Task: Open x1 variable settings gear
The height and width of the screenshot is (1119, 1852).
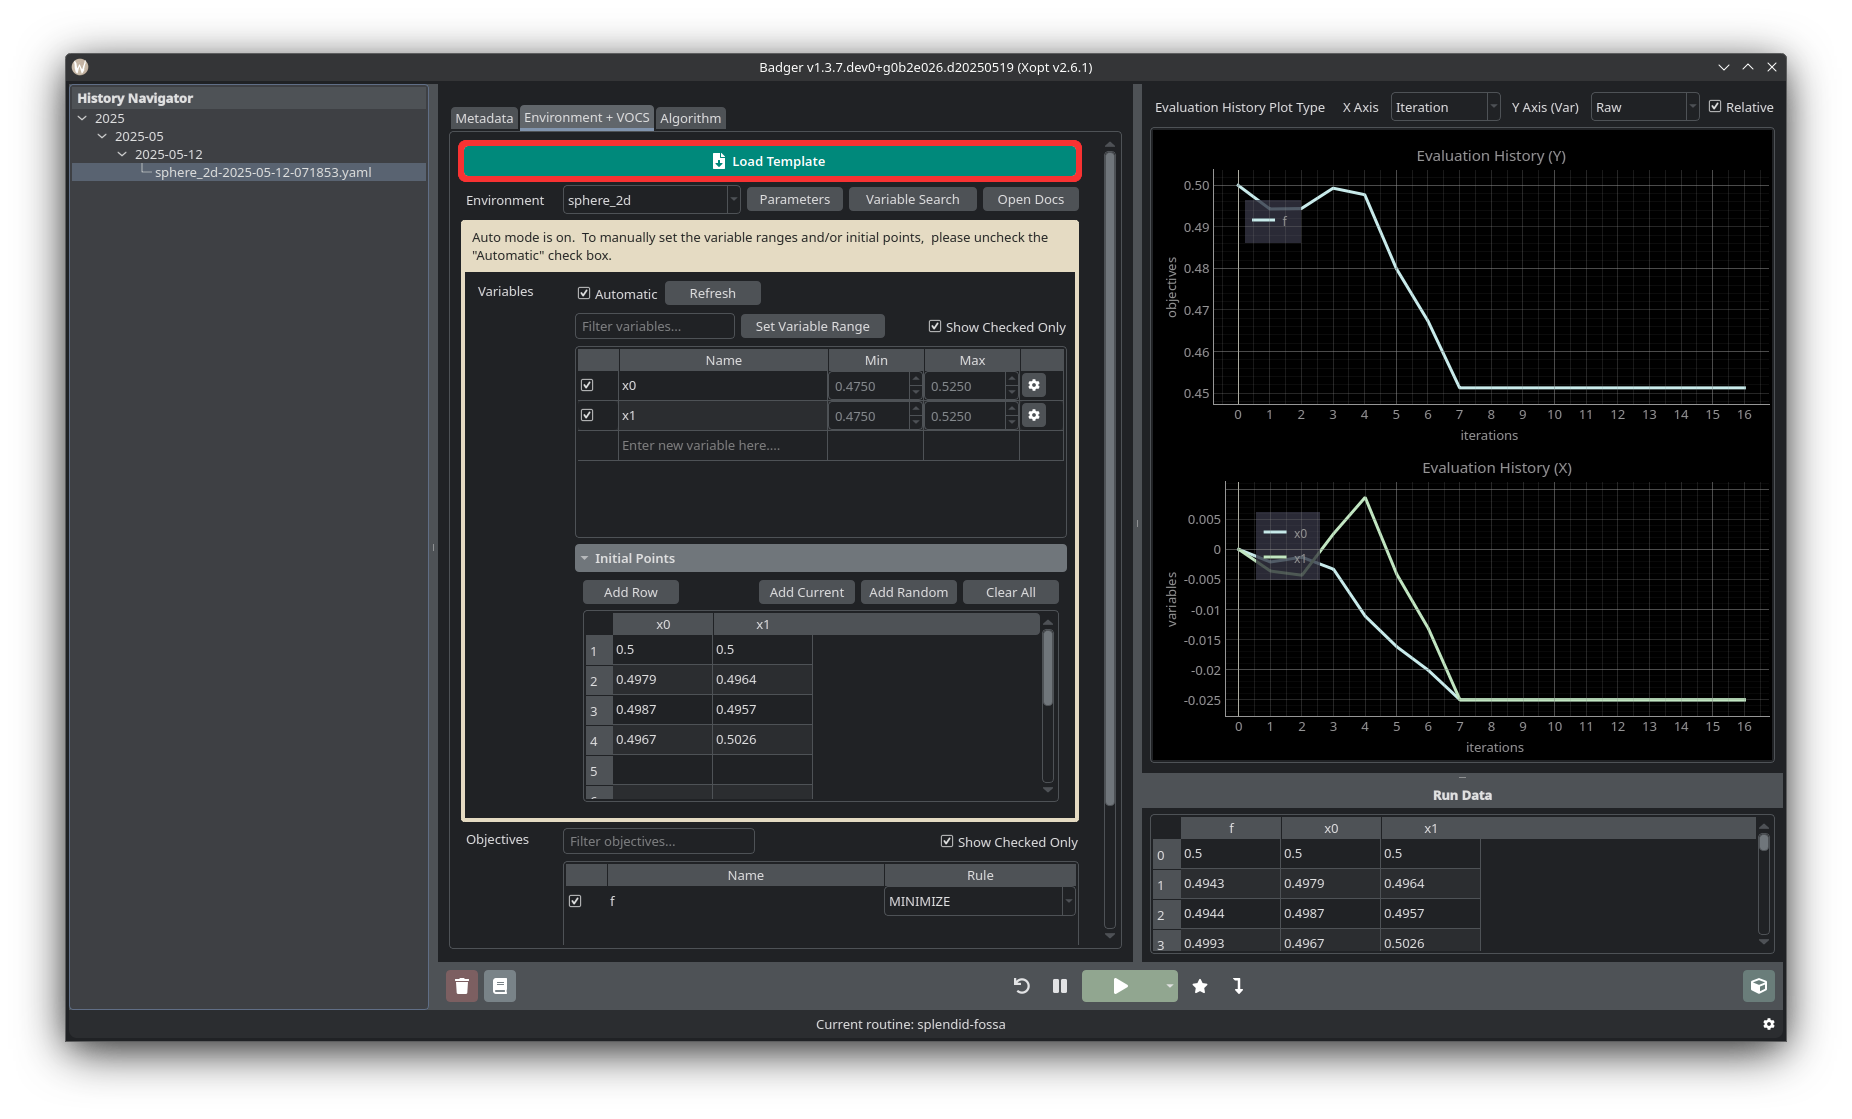Action: (x=1034, y=415)
